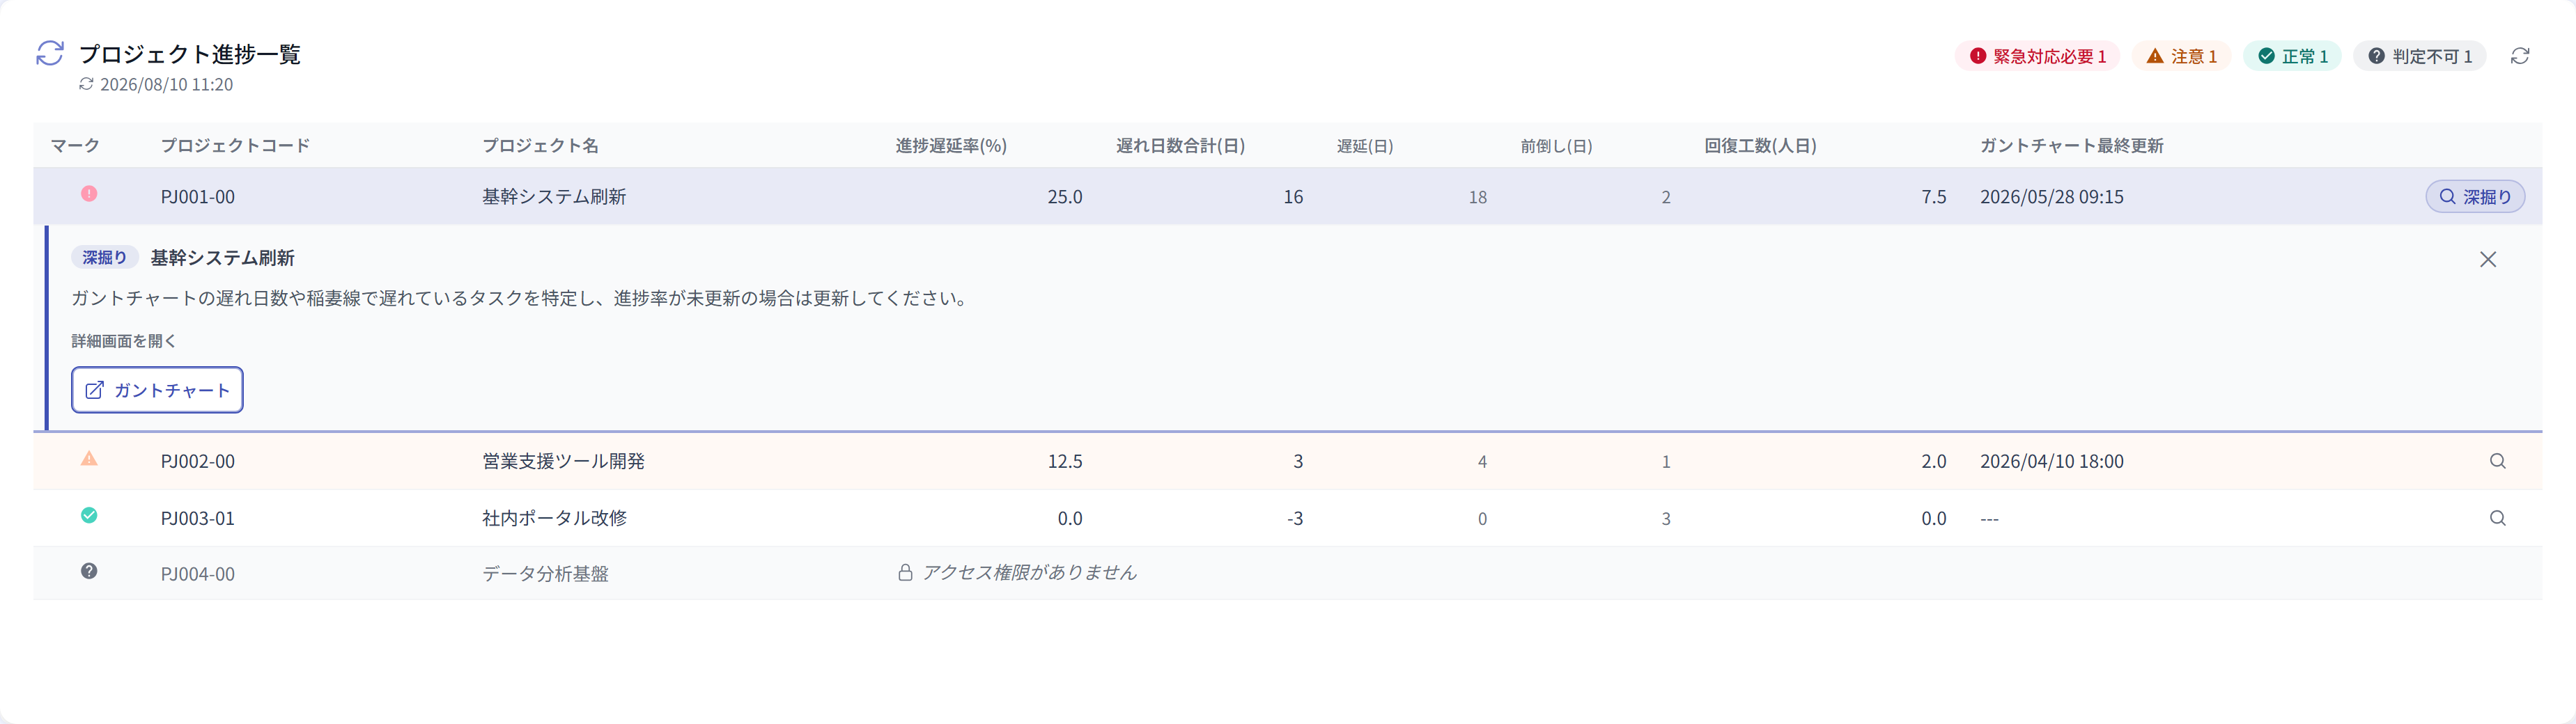Filter by 緊急対応必要 1 badge

click(x=2037, y=56)
